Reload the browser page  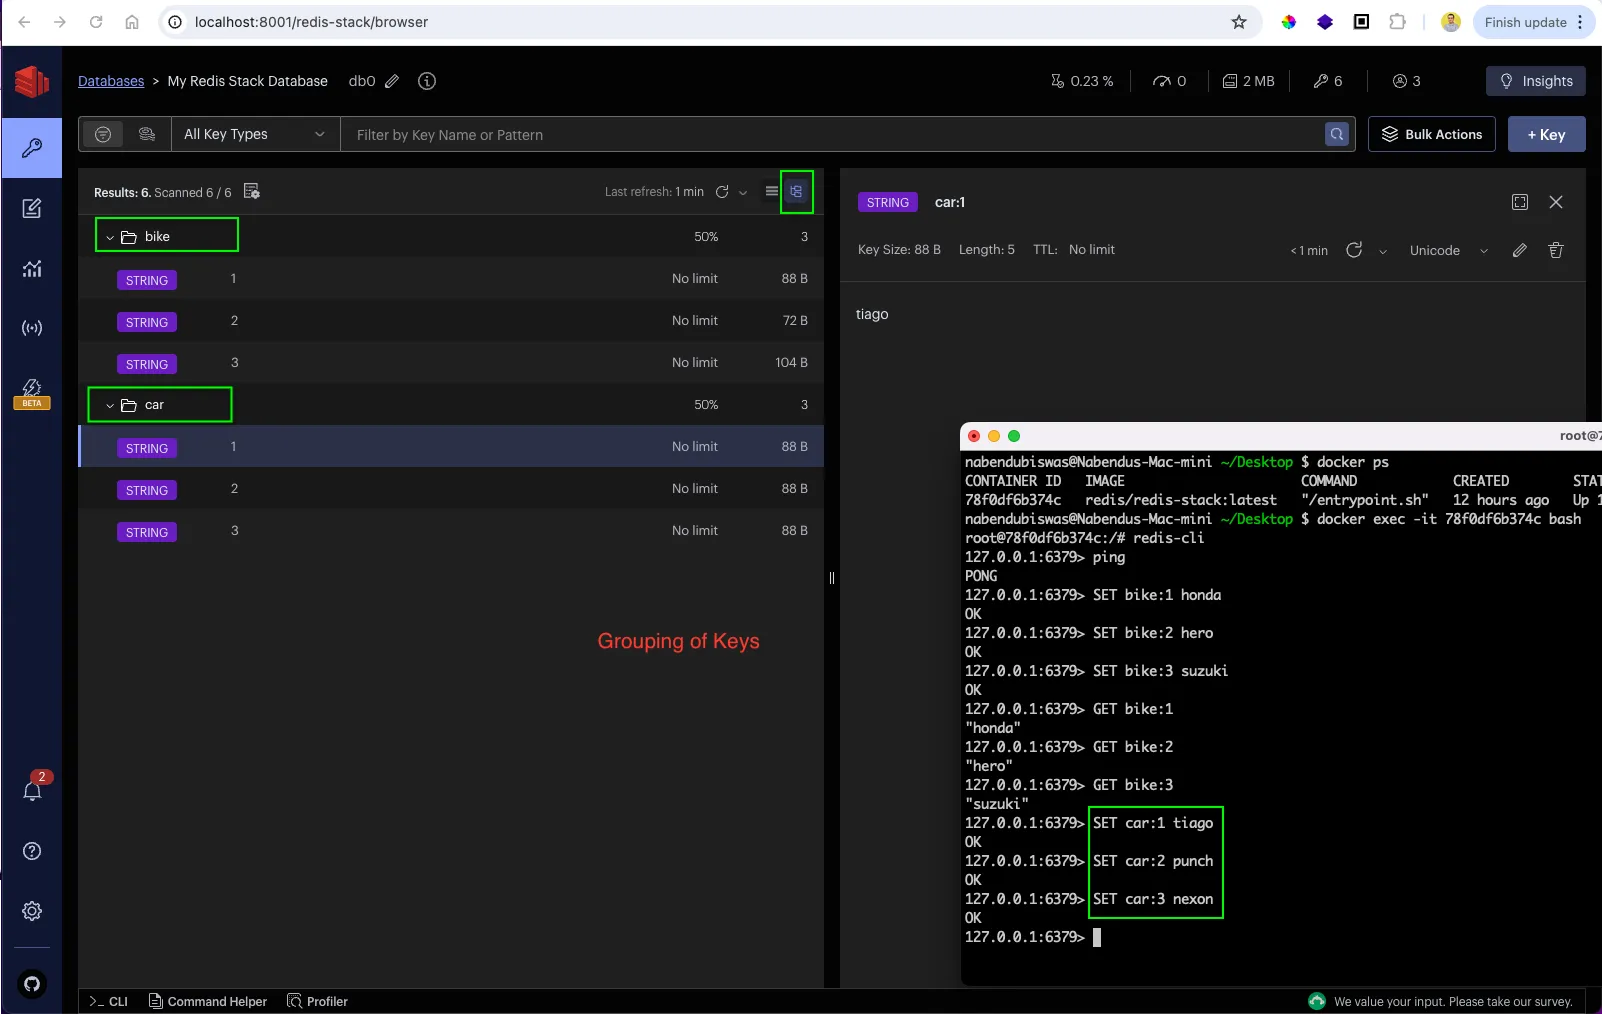96,22
